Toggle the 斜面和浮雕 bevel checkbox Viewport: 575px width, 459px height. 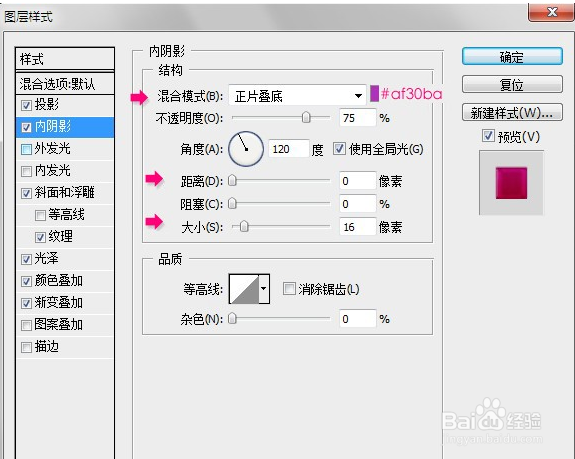[26, 193]
